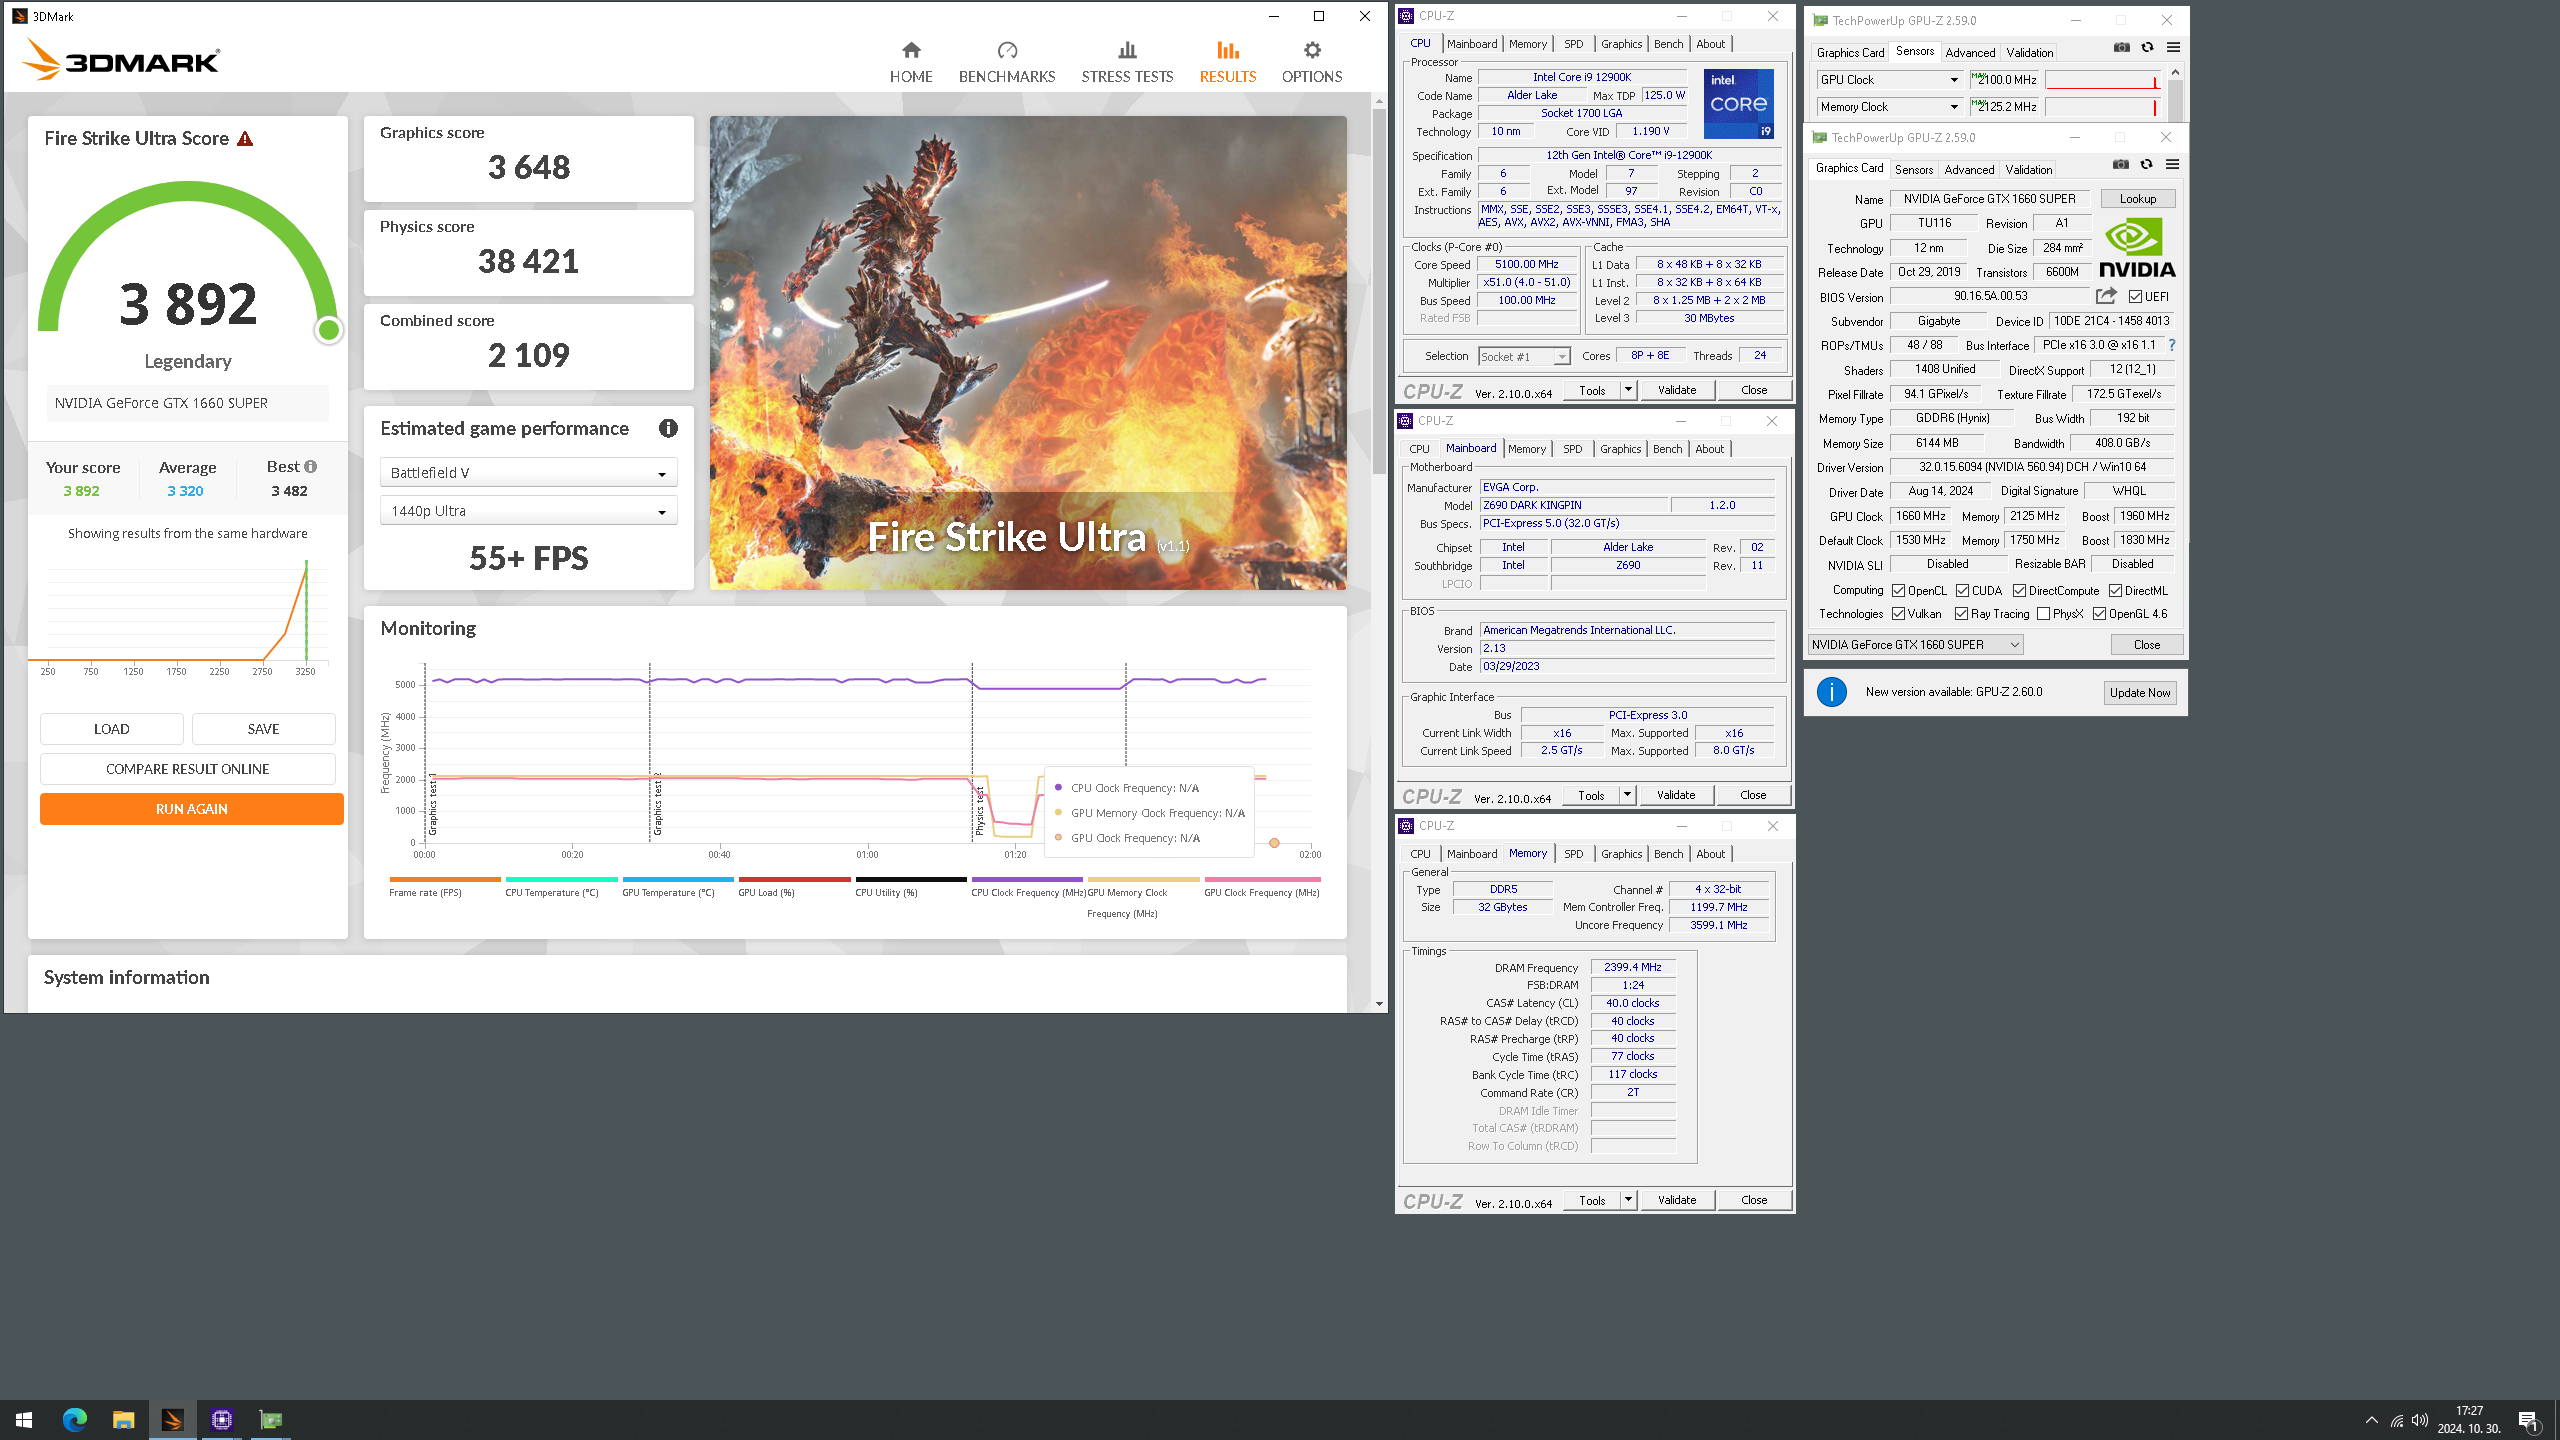Click the SAVE result button
The width and height of the screenshot is (2560, 1440).
coord(264,729)
